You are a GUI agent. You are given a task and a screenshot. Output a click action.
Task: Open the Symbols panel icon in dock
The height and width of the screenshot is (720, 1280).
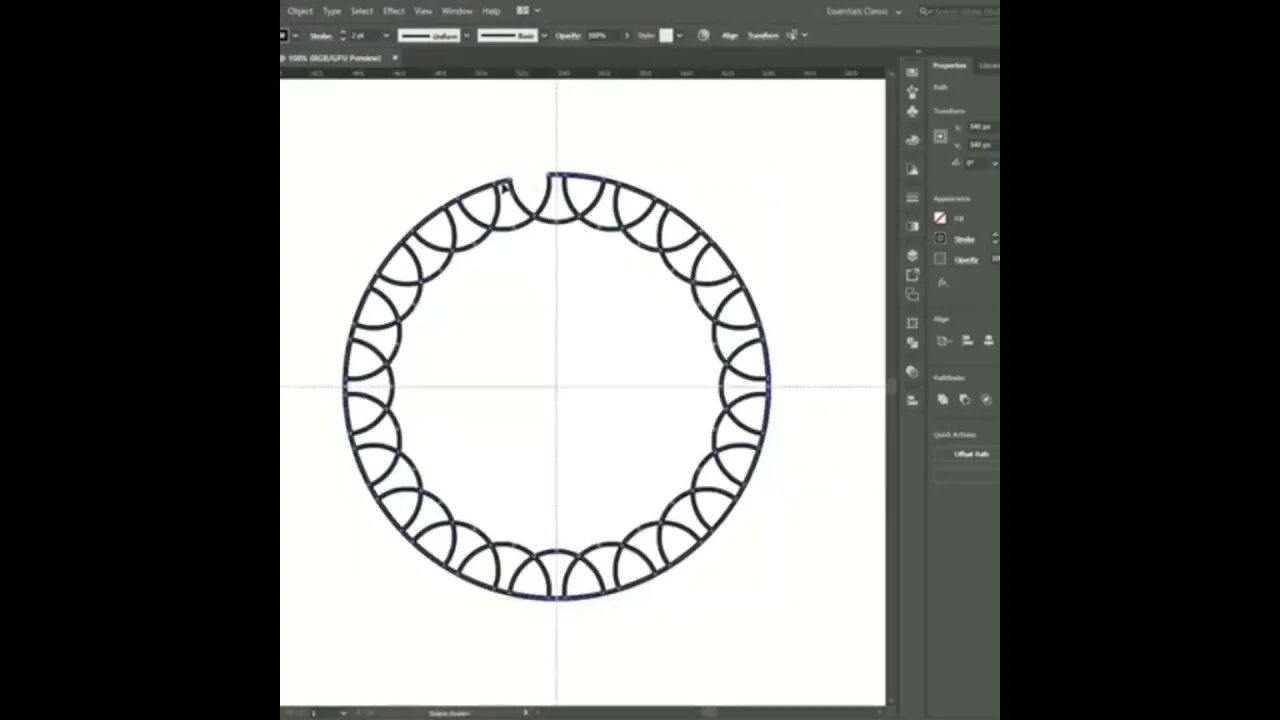click(912, 111)
